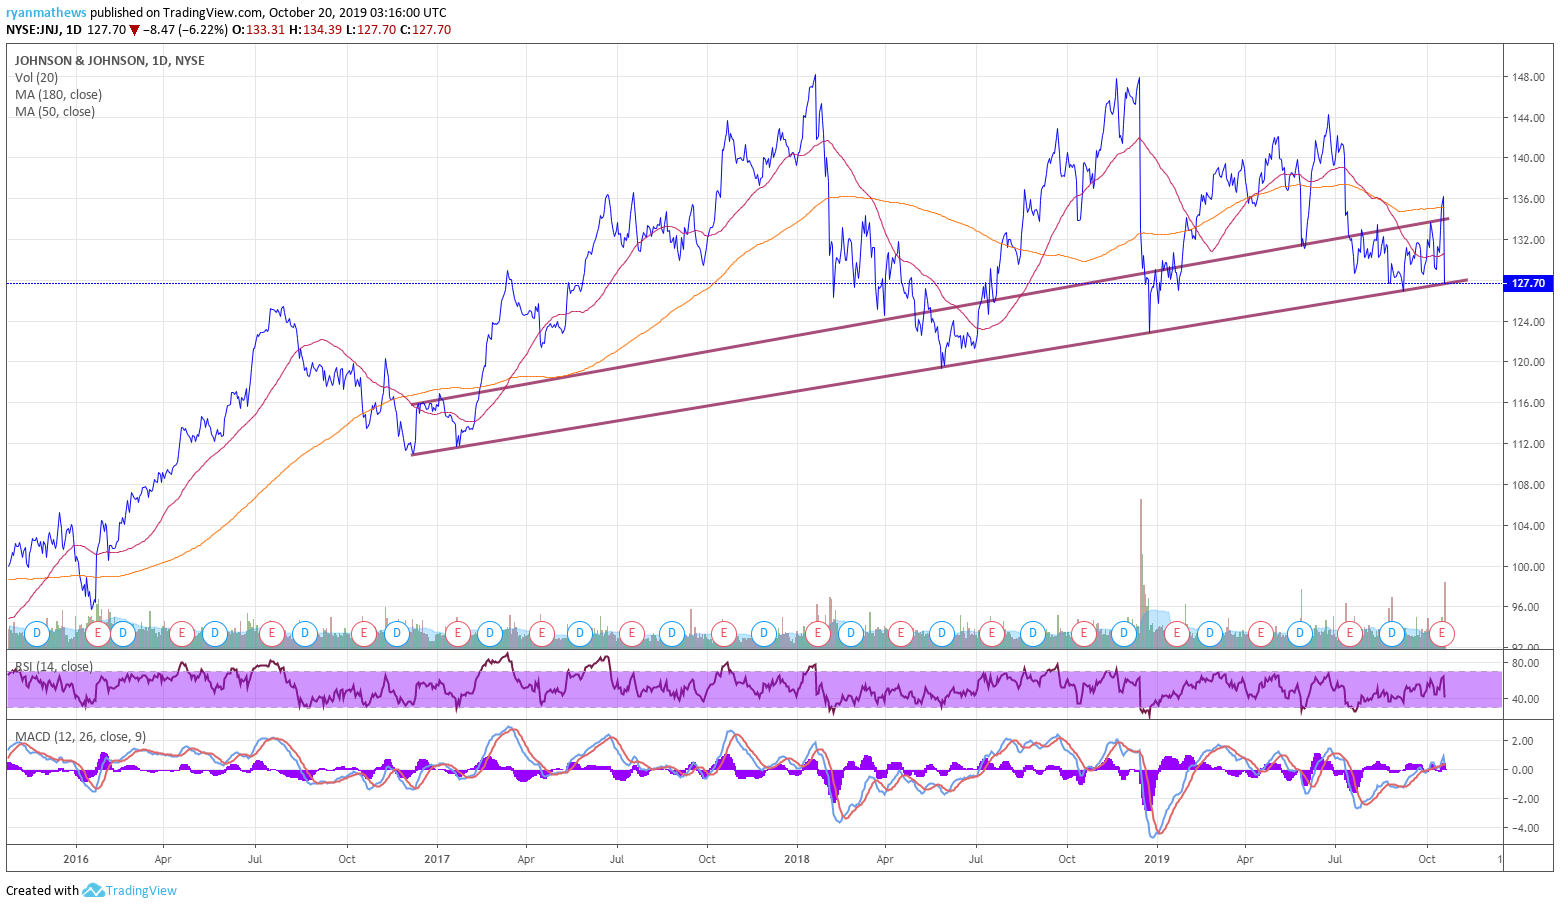Click the RSI 40.00 scale label
This screenshot has height=908, width=1560.
[x=1525, y=699]
